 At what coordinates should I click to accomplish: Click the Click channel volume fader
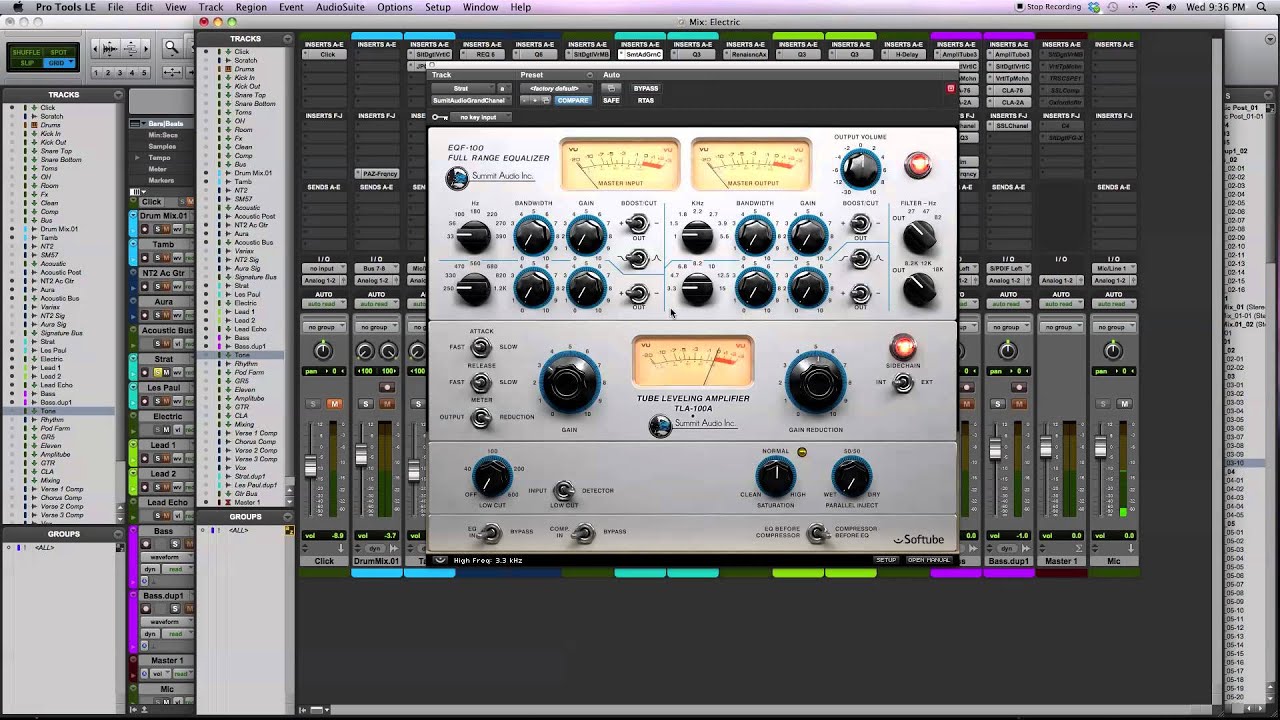click(311, 466)
